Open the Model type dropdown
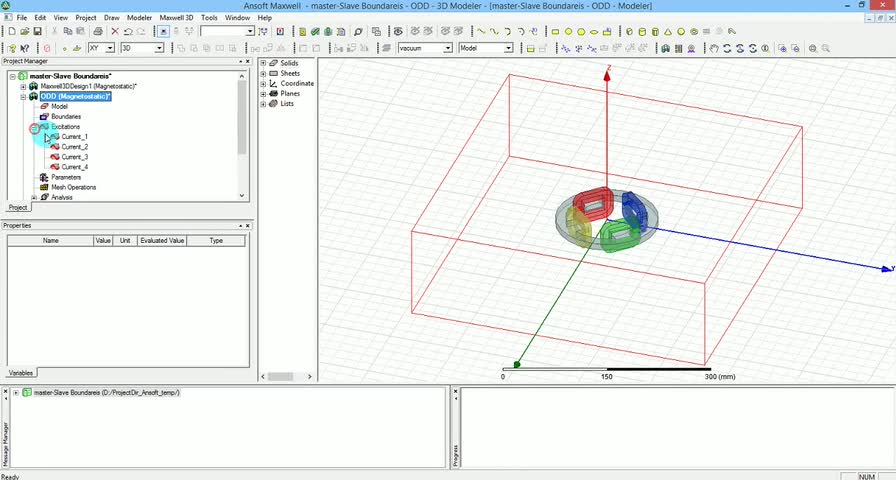 click(508, 49)
